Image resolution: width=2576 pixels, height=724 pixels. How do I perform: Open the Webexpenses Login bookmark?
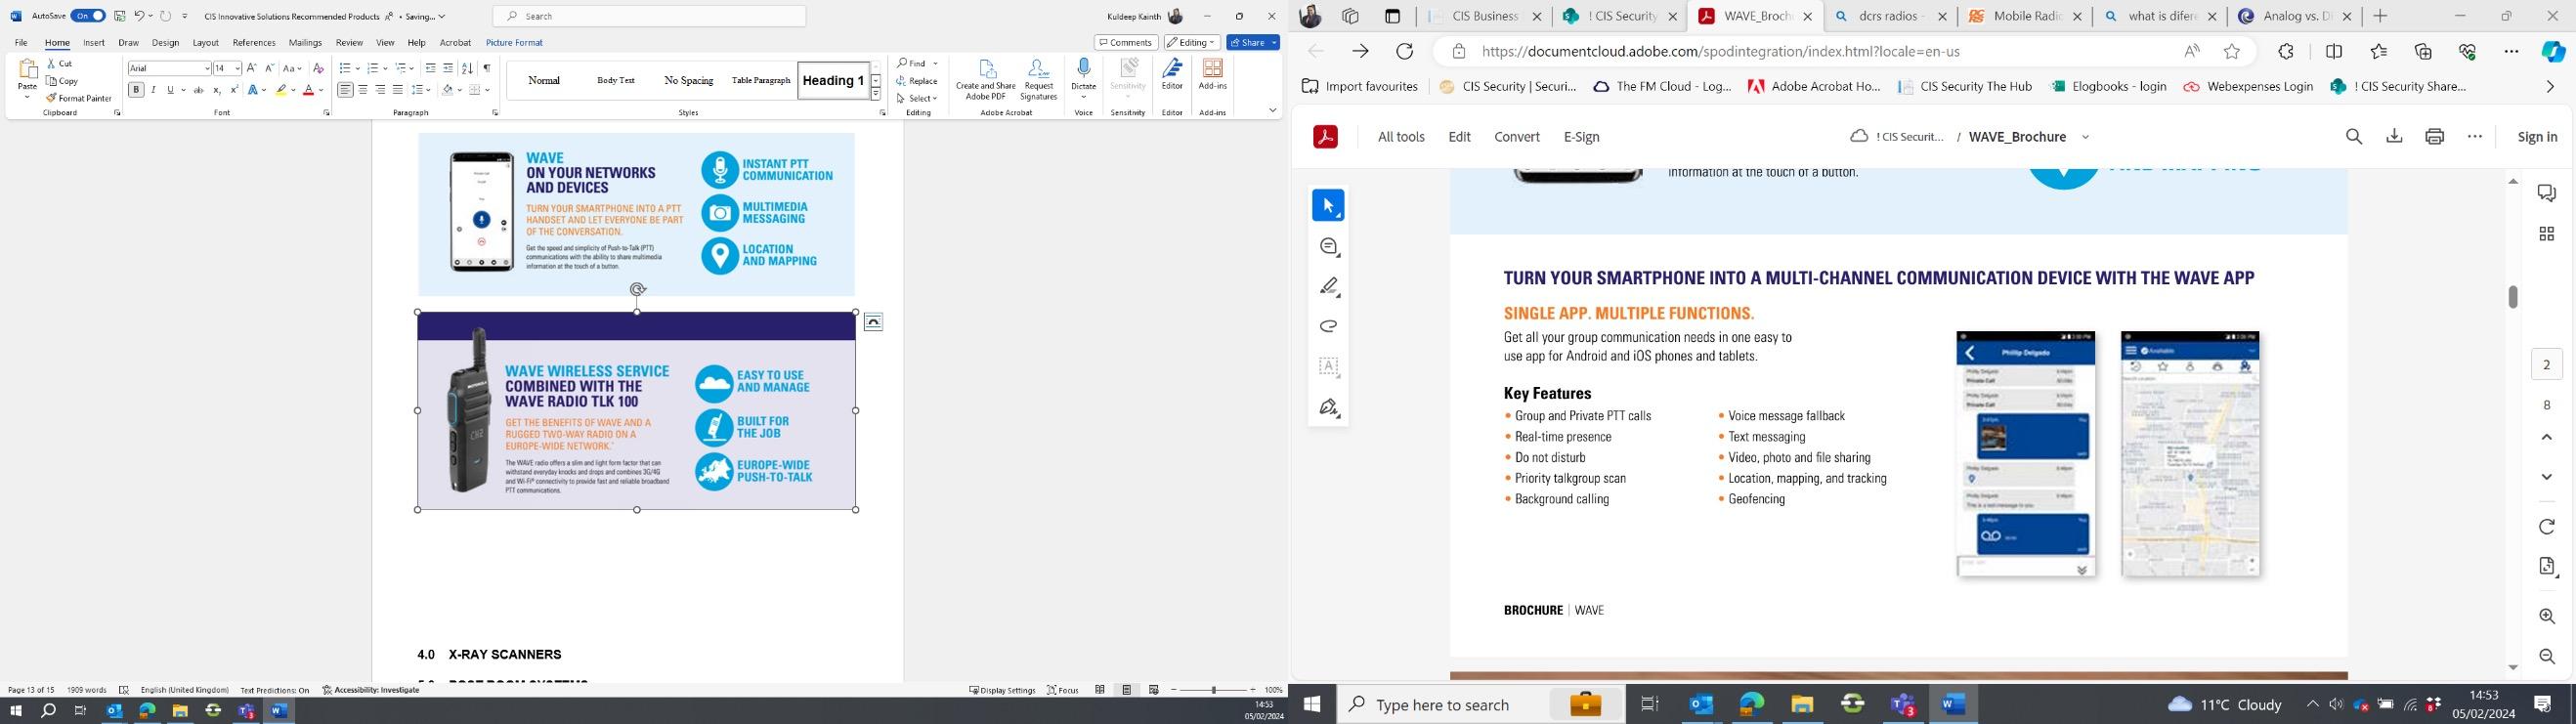2248,87
